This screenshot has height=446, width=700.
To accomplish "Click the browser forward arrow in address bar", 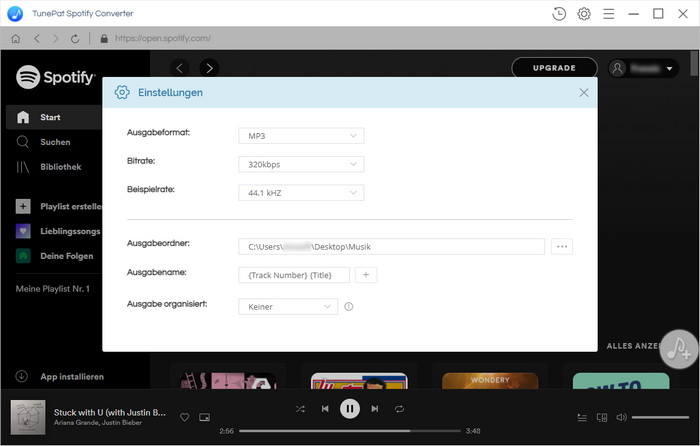I will tap(55, 39).
